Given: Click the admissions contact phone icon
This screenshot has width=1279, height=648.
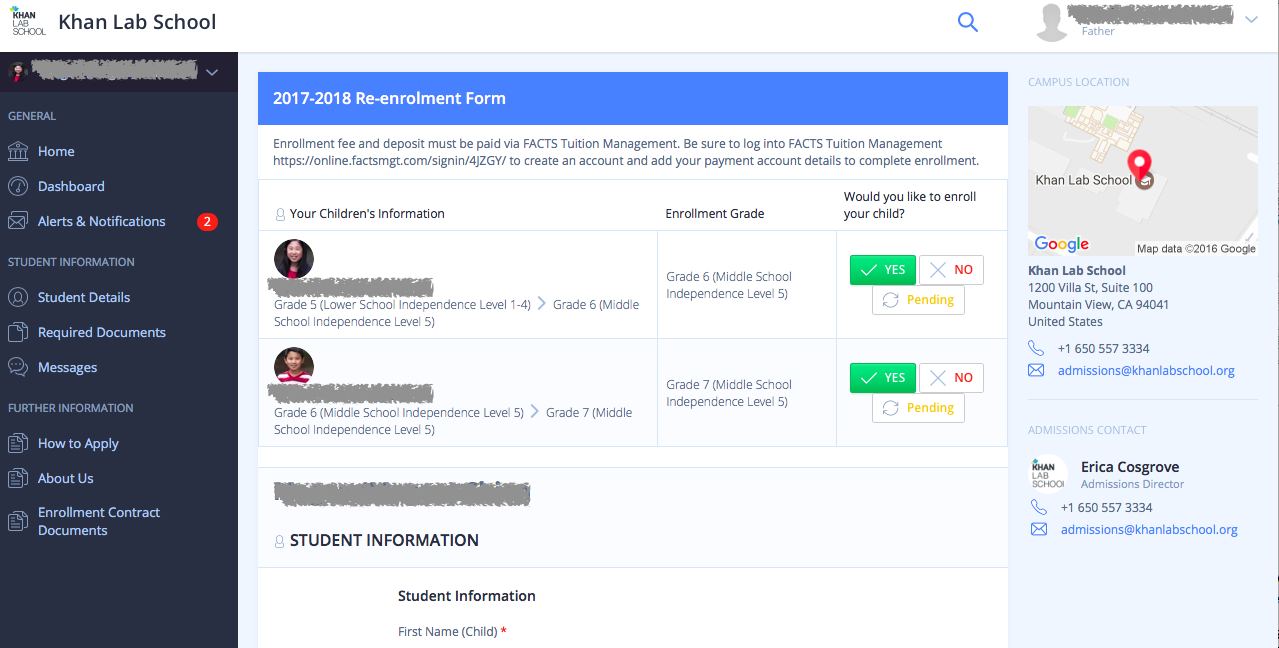Looking at the screenshot, I should [x=1039, y=508].
